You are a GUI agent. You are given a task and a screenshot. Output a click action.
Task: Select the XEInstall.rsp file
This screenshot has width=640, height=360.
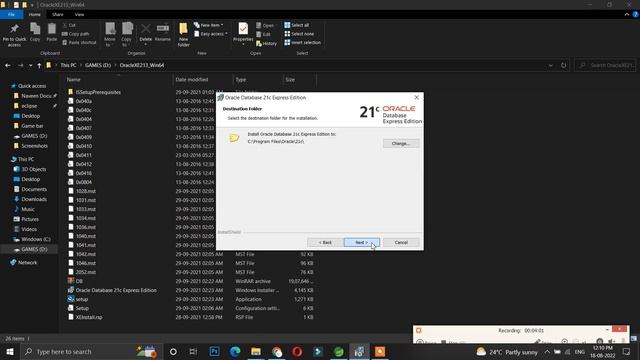click(89, 317)
